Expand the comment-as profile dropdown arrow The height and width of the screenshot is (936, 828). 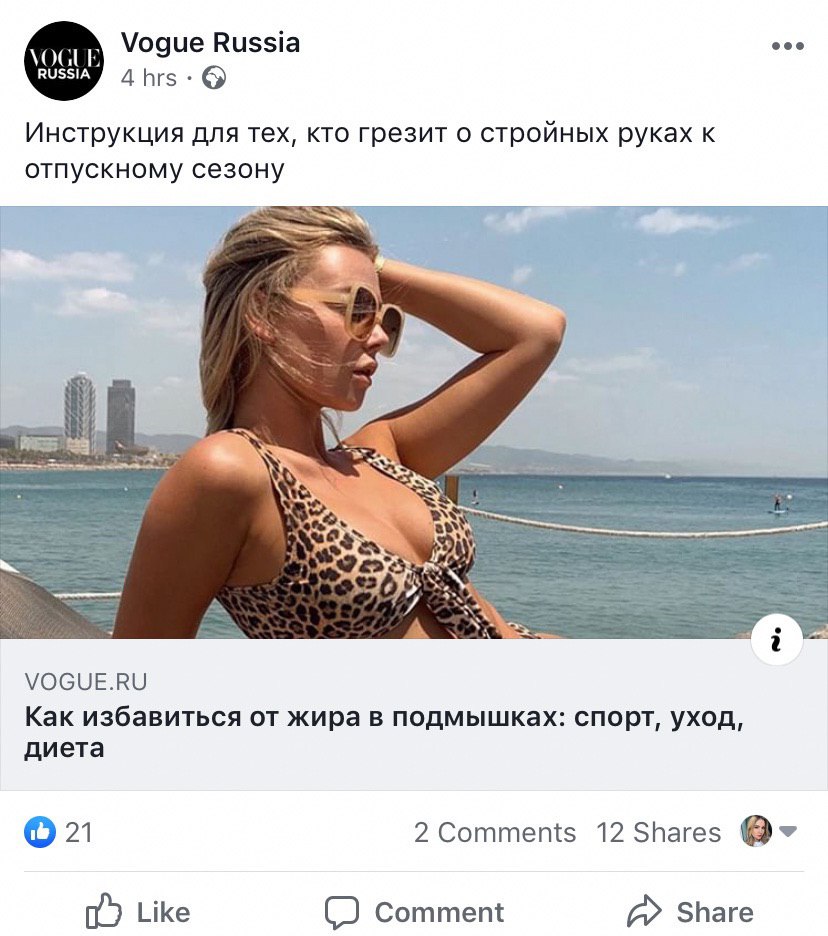click(x=788, y=831)
